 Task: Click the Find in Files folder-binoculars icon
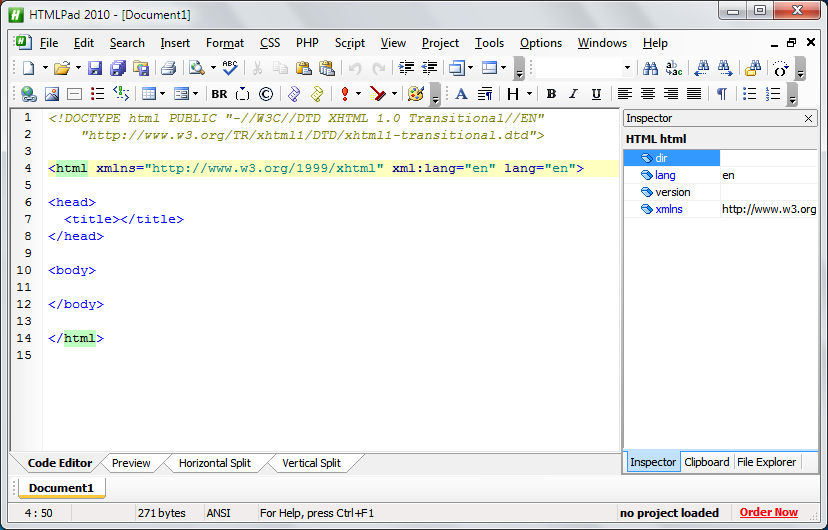click(753, 68)
